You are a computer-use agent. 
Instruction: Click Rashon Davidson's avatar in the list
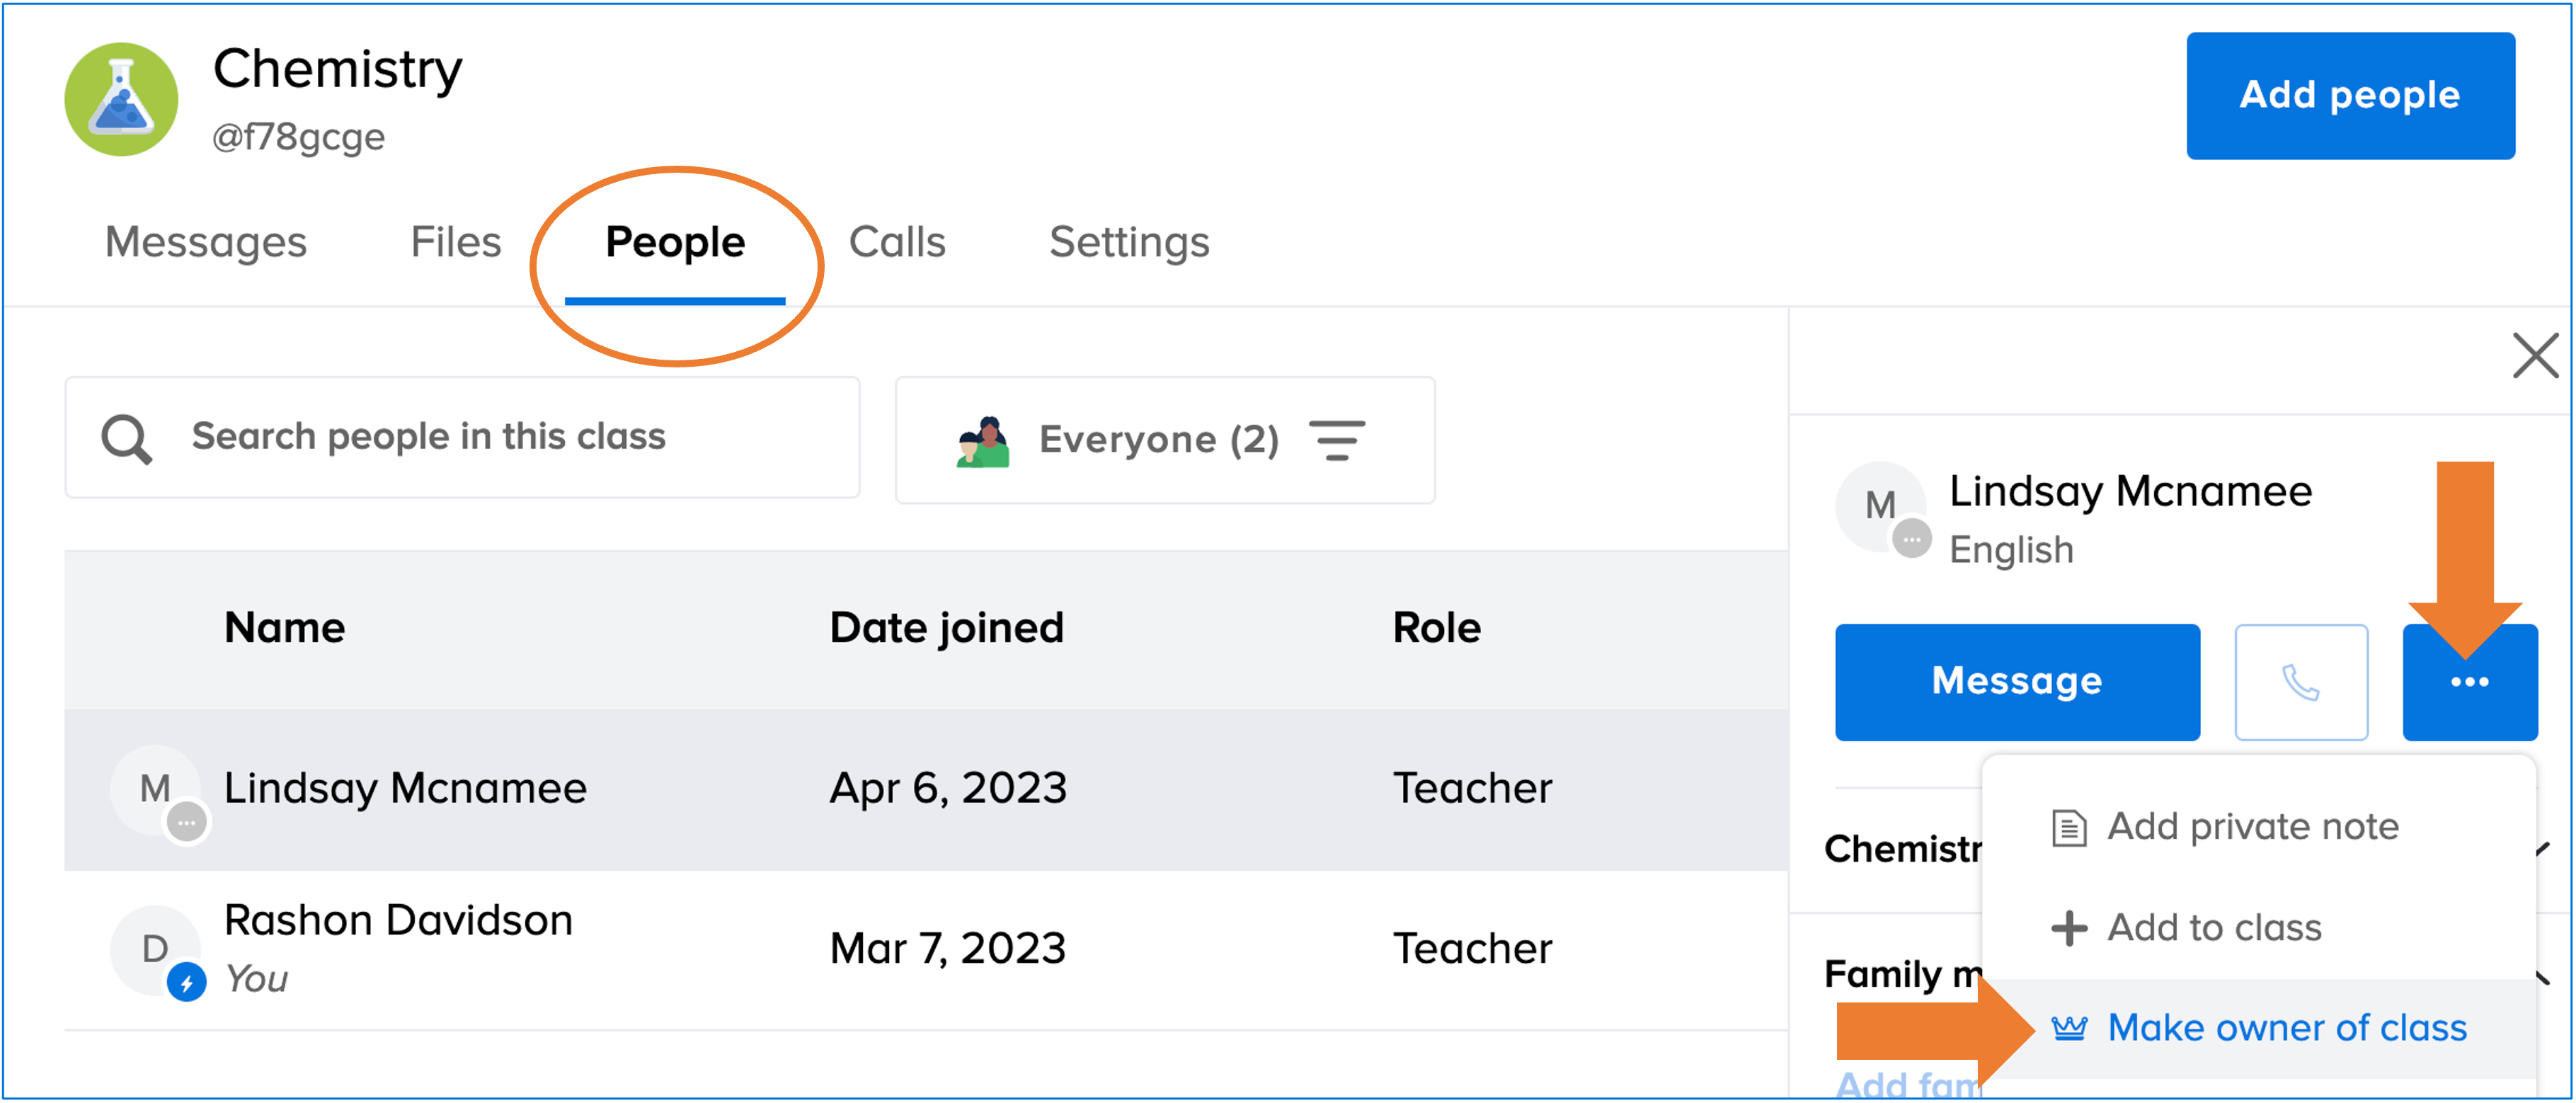click(x=155, y=948)
